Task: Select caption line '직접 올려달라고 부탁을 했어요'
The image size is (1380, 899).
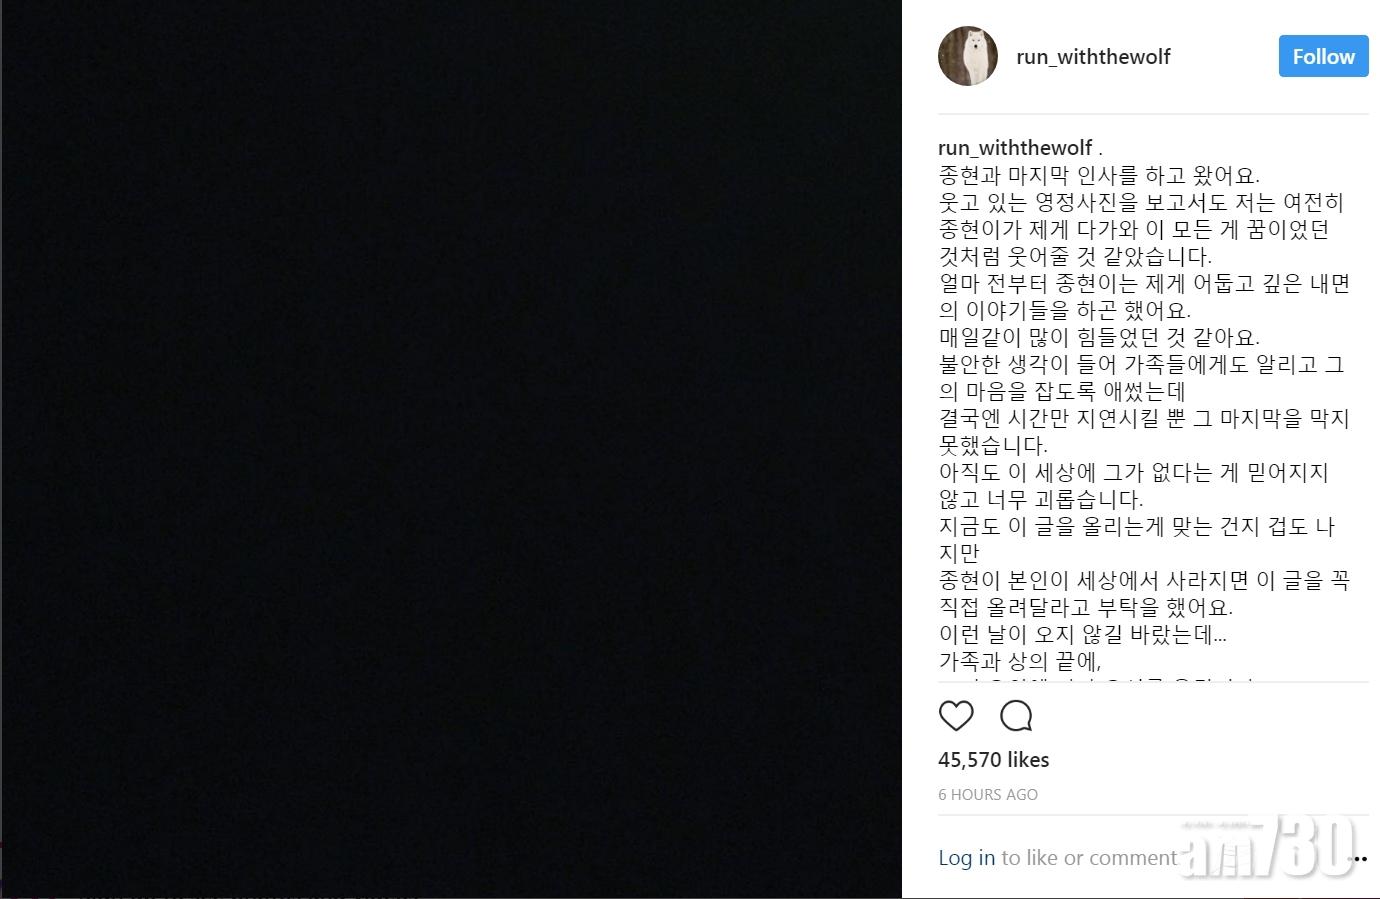Action: pos(1086,607)
